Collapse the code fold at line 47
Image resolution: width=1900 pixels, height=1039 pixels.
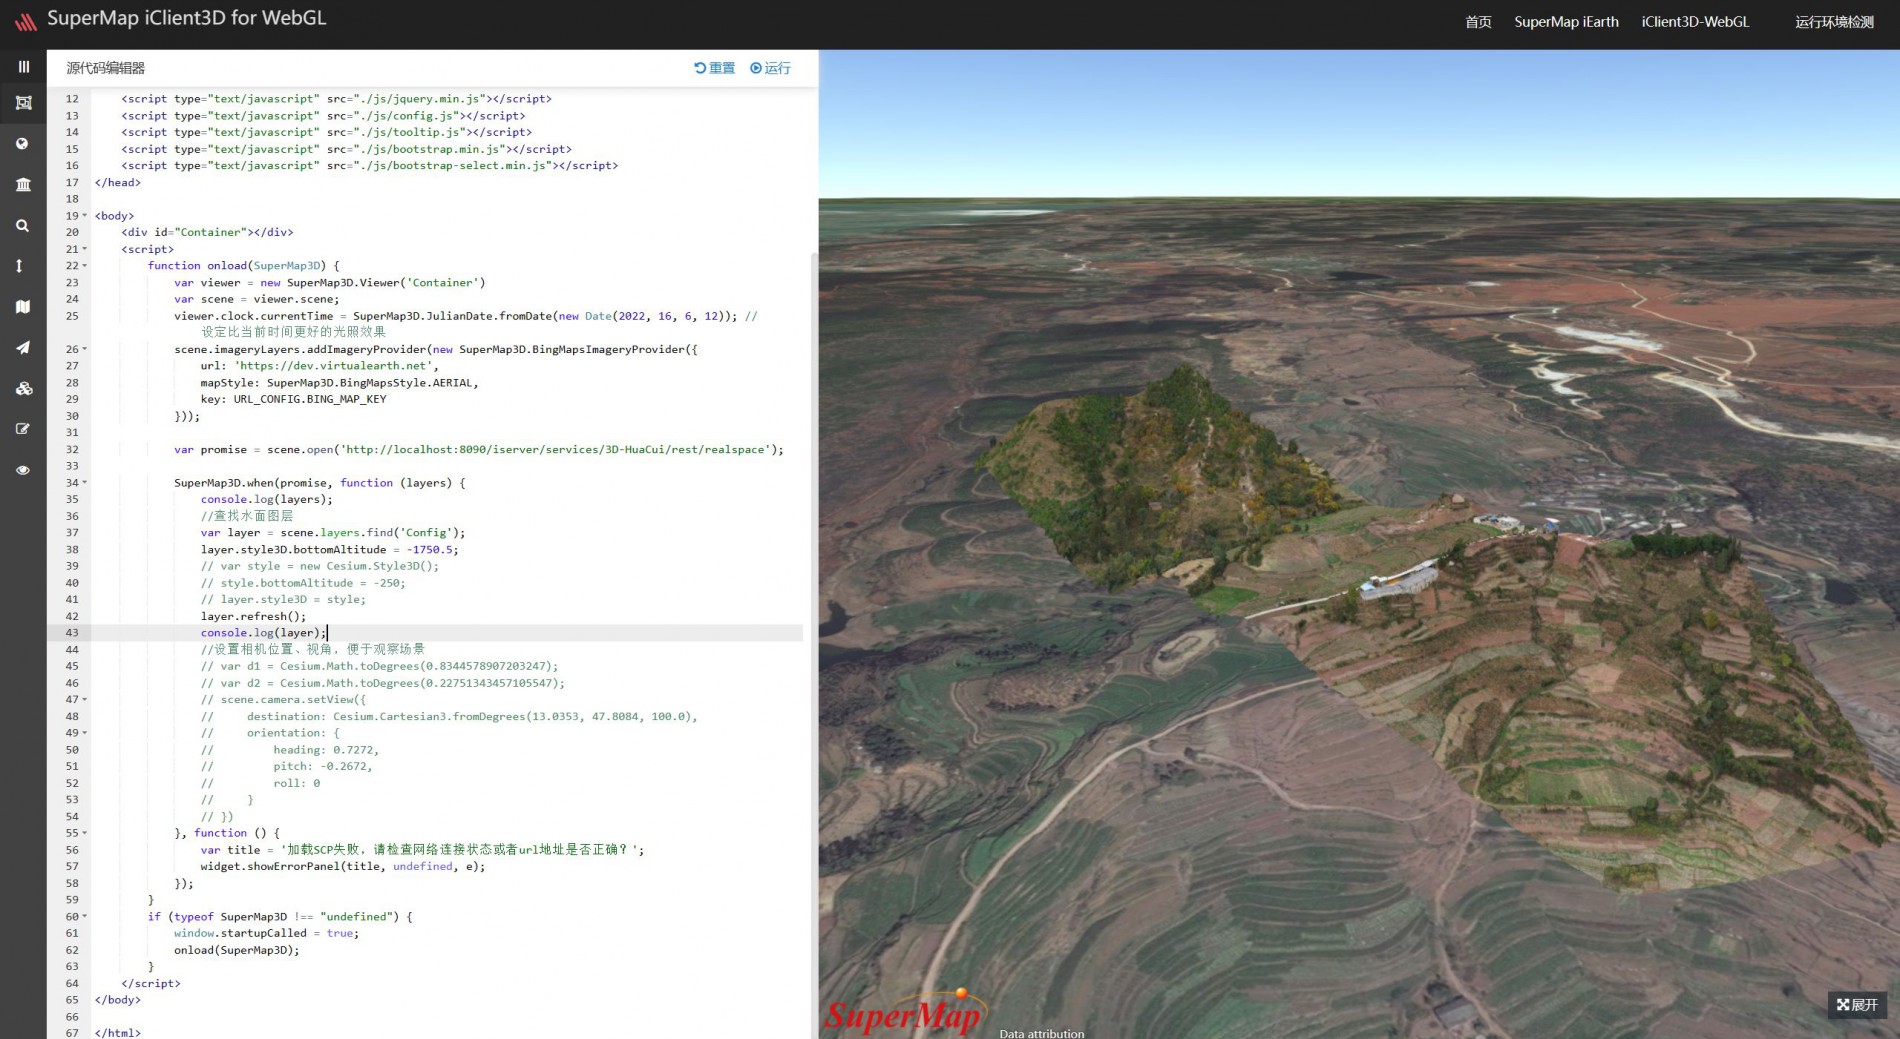(x=85, y=700)
